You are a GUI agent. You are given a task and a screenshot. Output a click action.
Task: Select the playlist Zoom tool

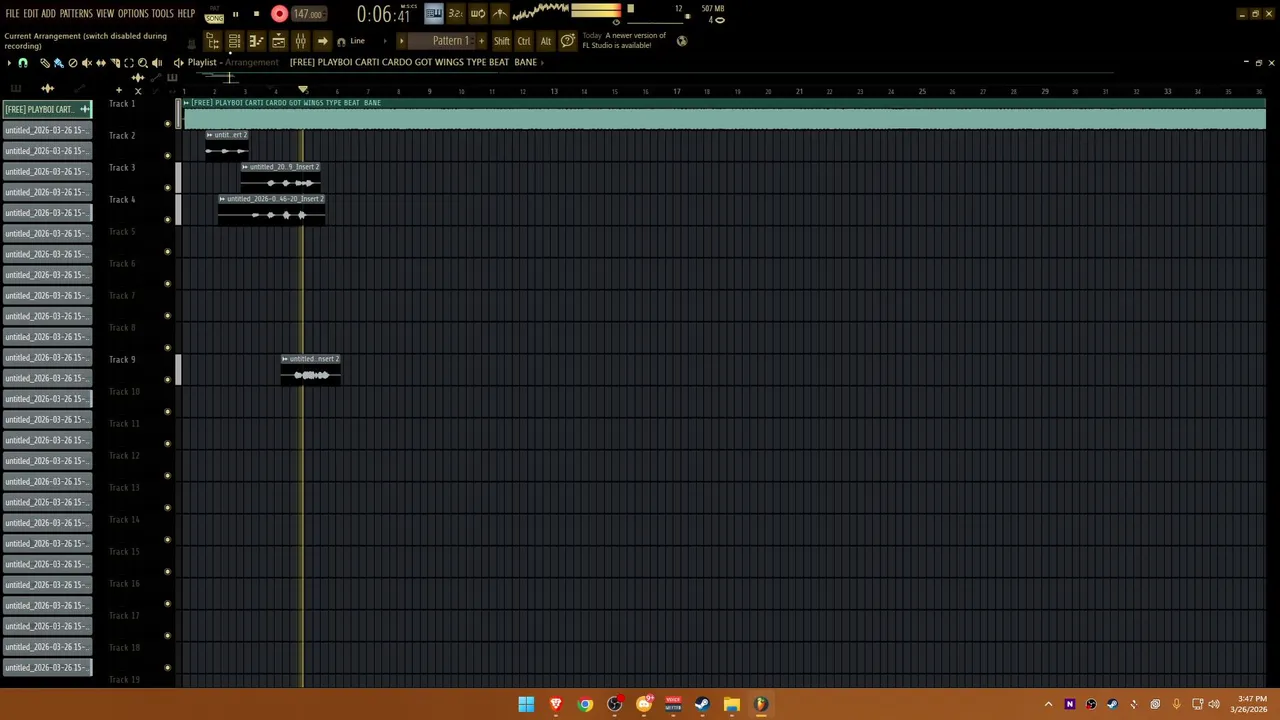(x=142, y=63)
